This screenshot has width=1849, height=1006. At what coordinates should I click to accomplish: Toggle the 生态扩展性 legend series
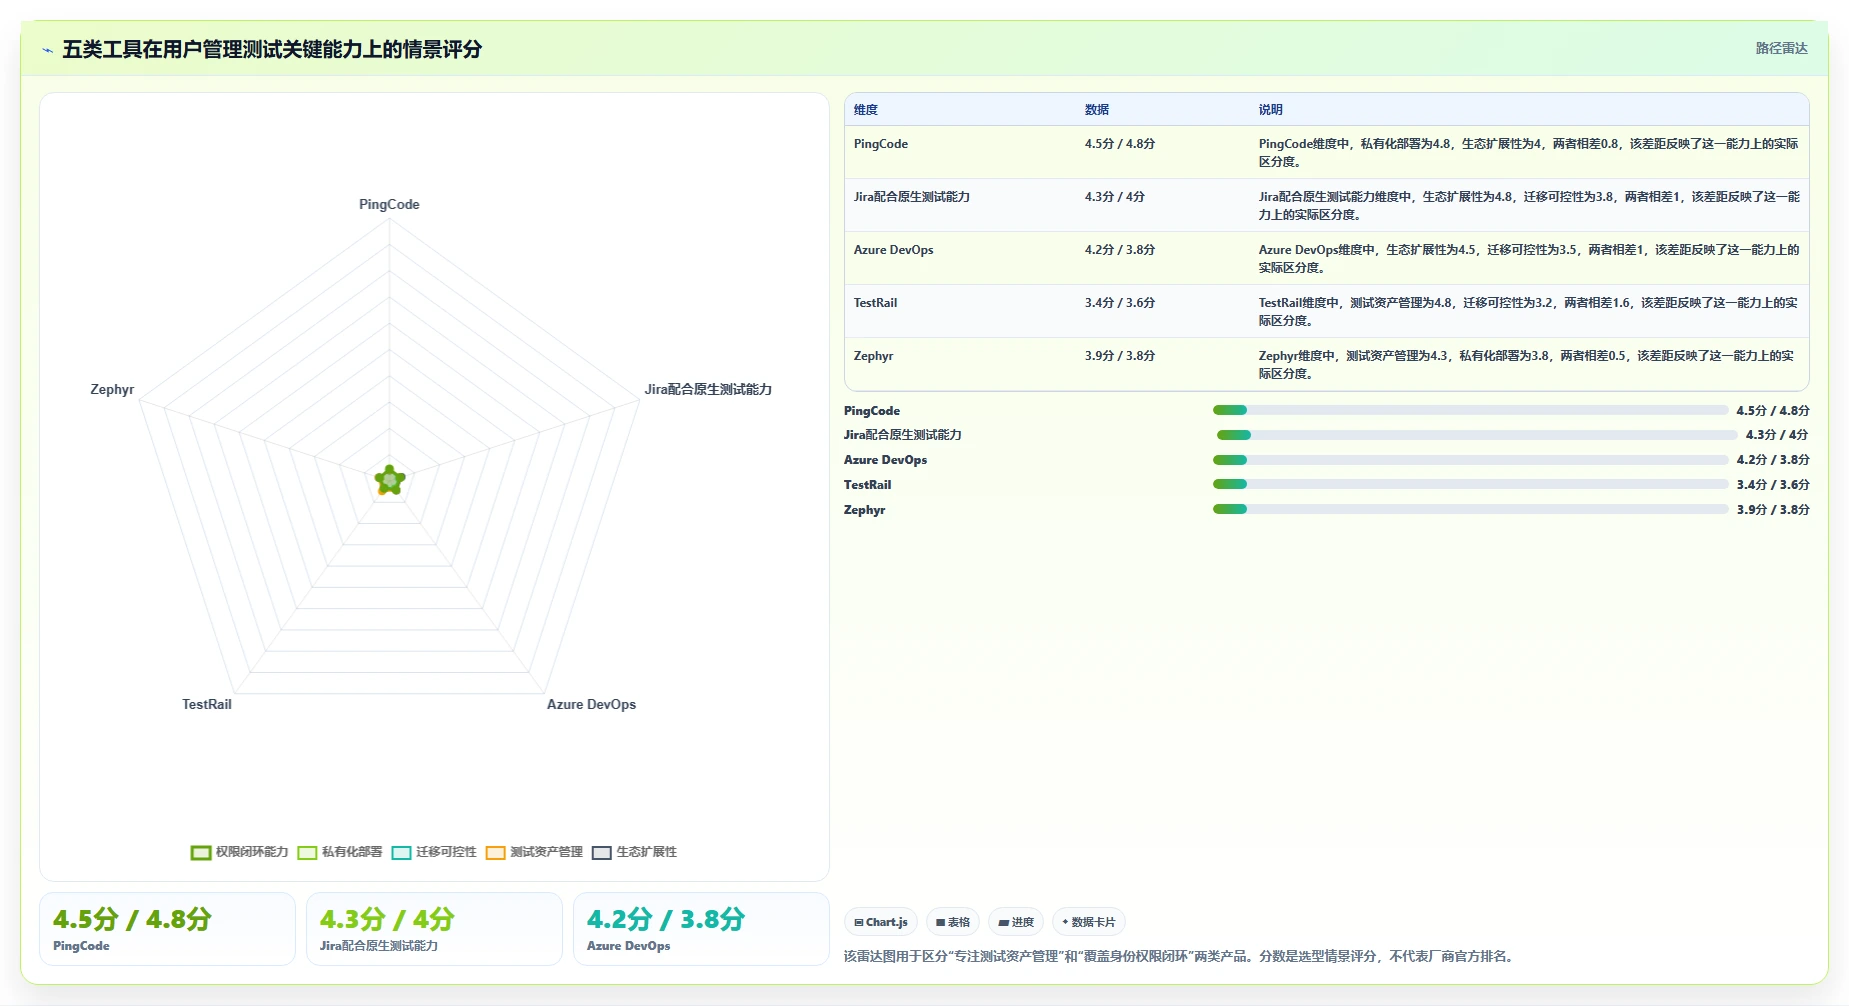click(634, 852)
